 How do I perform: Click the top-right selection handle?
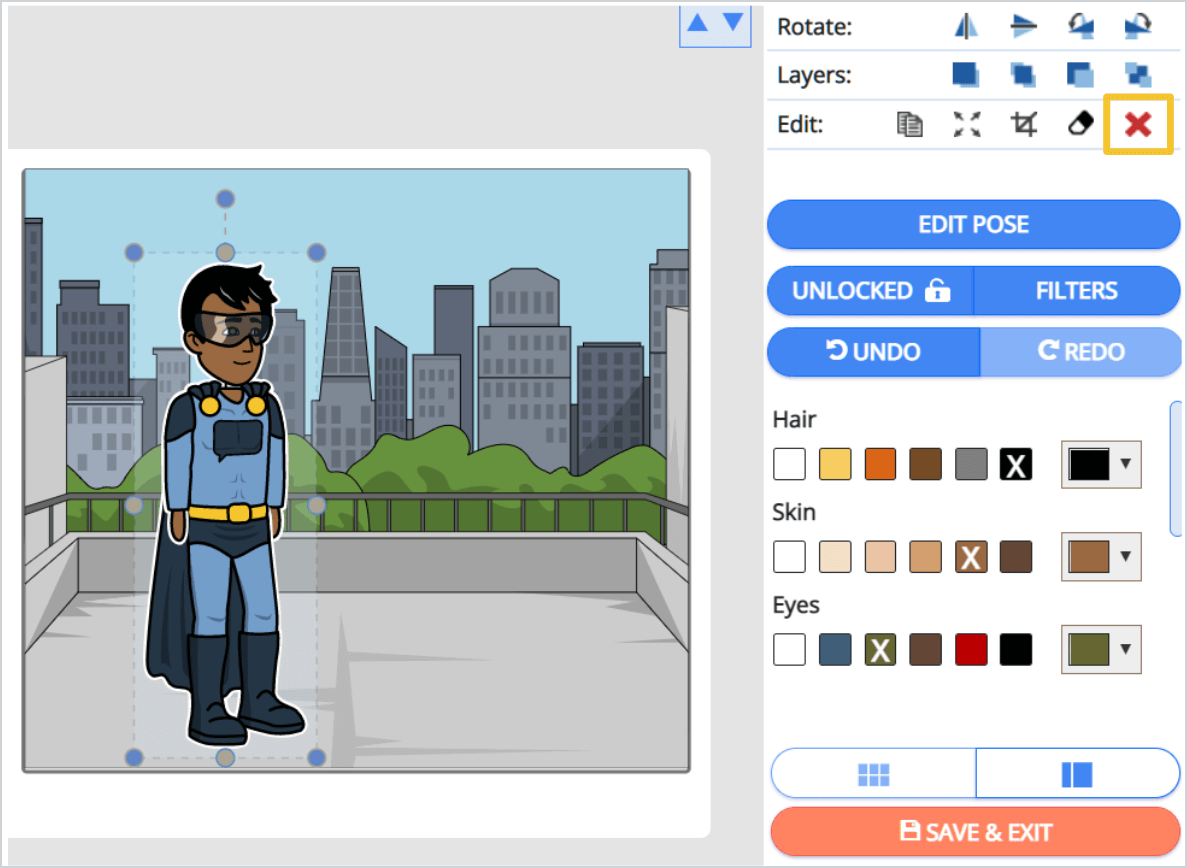click(x=316, y=252)
